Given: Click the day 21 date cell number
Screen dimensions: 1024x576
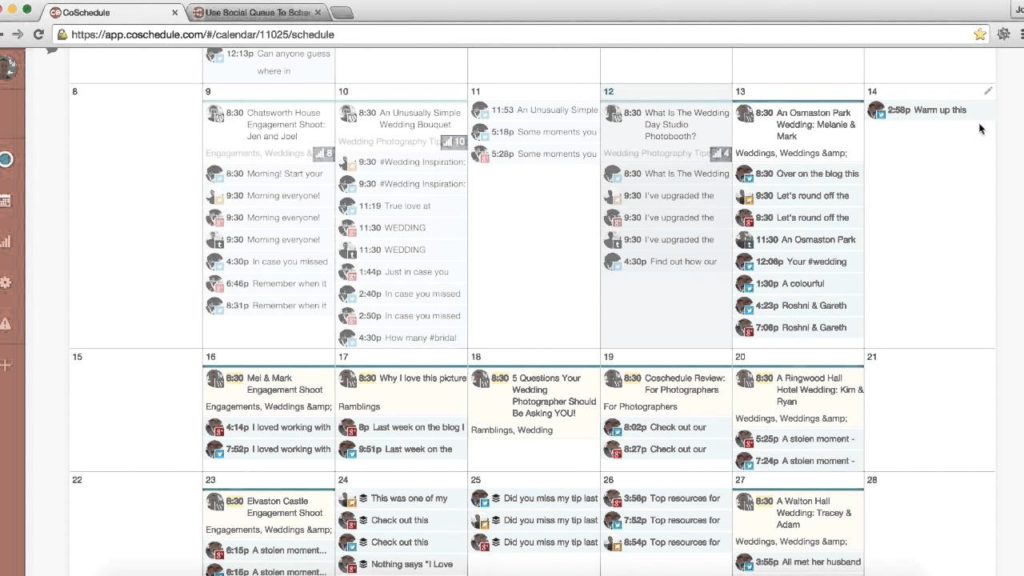Looking at the screenshot, I should pyautogui.click(x=872, y=357).
